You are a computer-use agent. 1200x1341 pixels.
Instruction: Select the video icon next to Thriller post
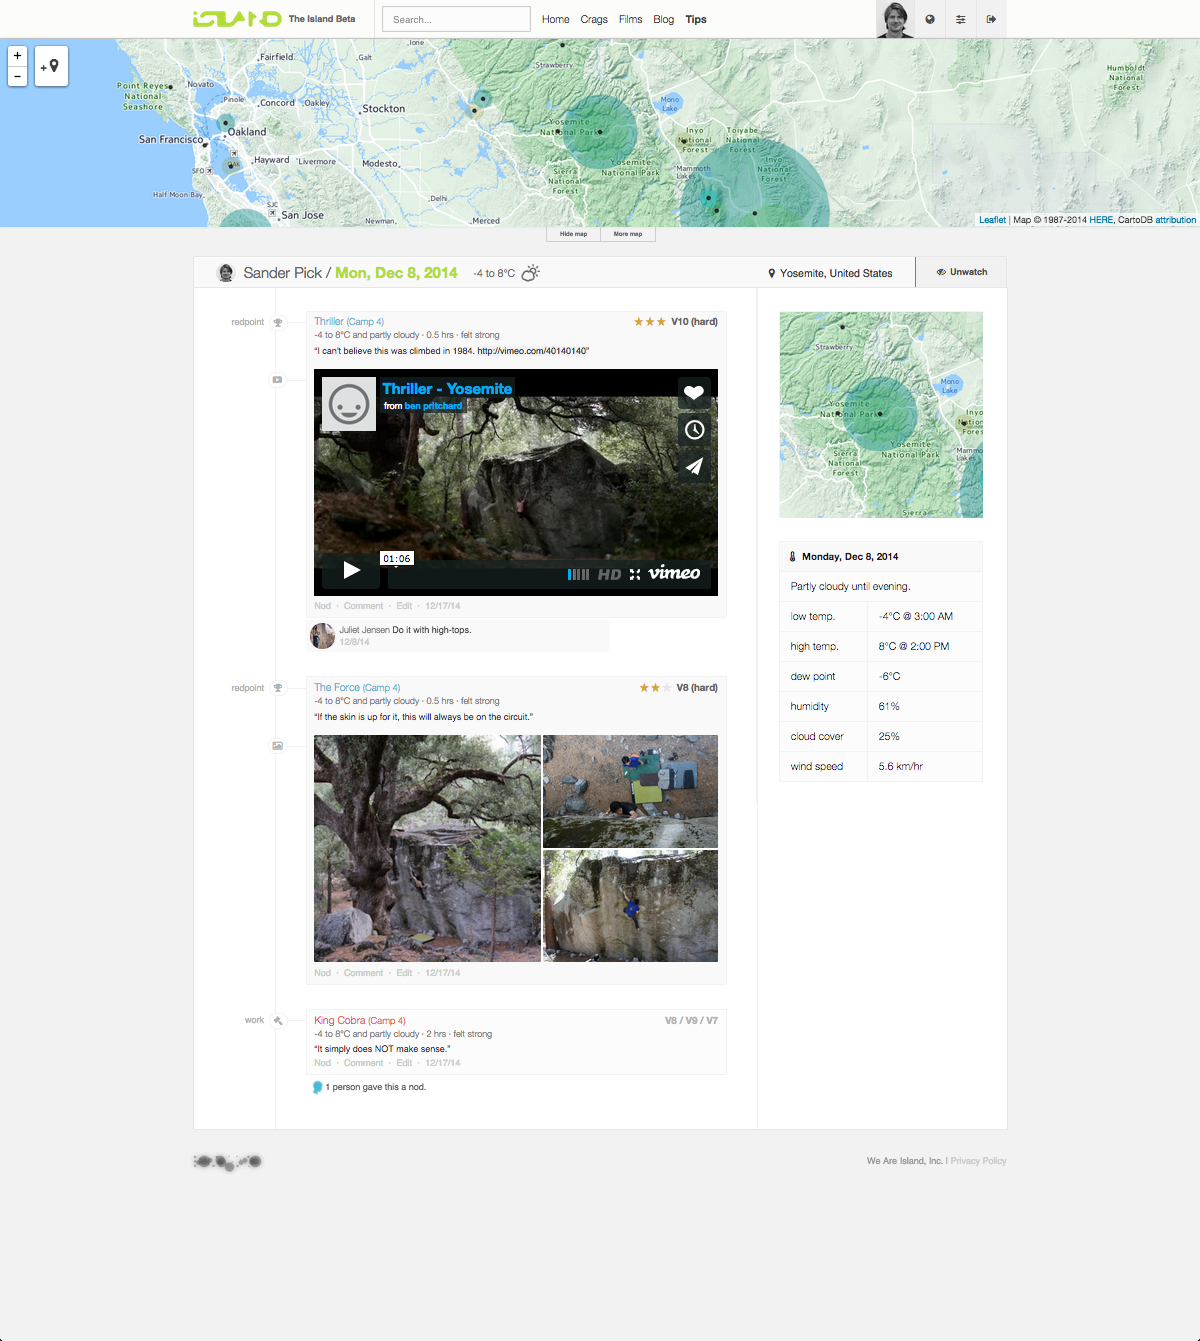277,380
